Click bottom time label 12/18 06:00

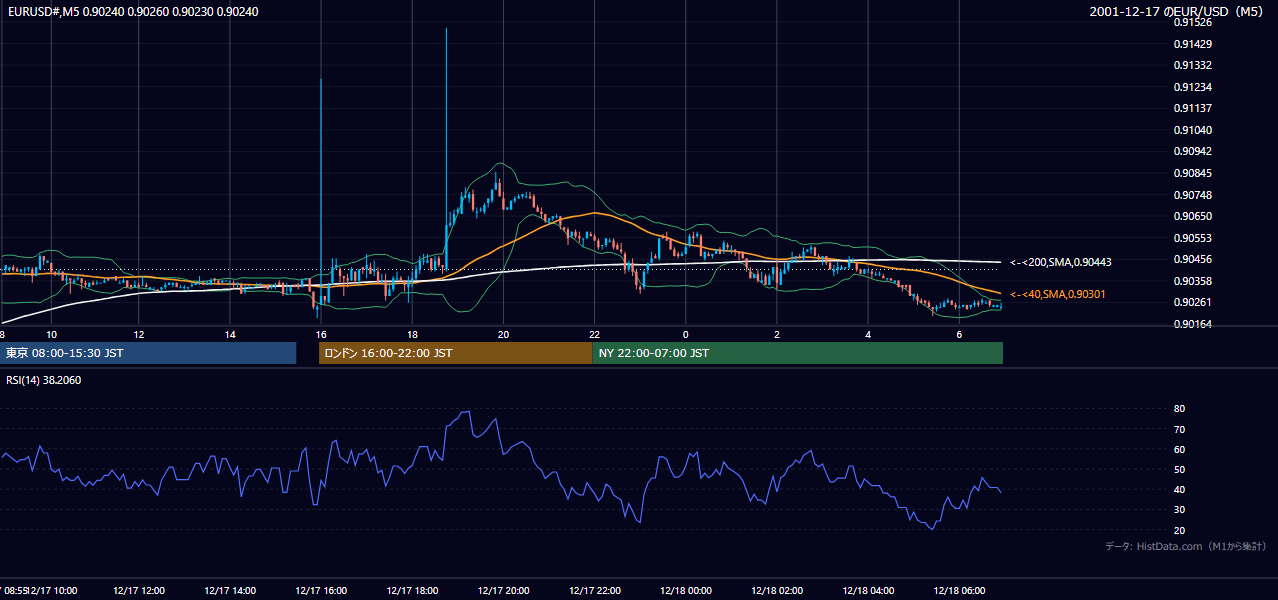959,590
